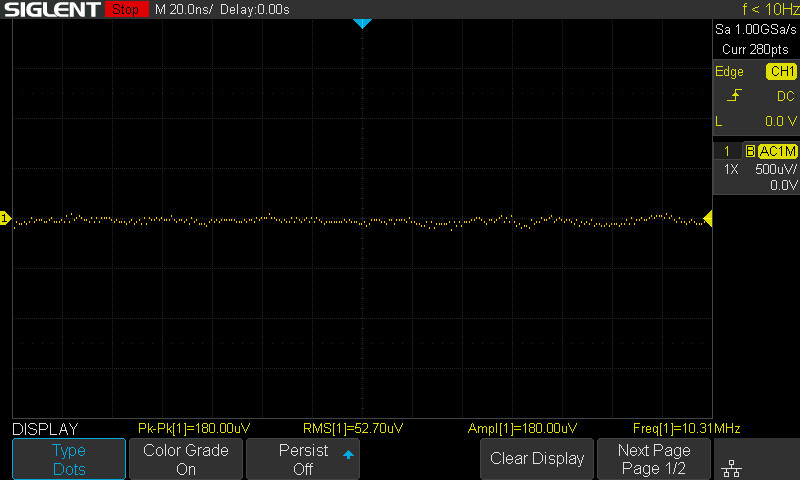Toggle the red Stop run status indicator
This screenshot has height=480, width=800.
point(125,10)
